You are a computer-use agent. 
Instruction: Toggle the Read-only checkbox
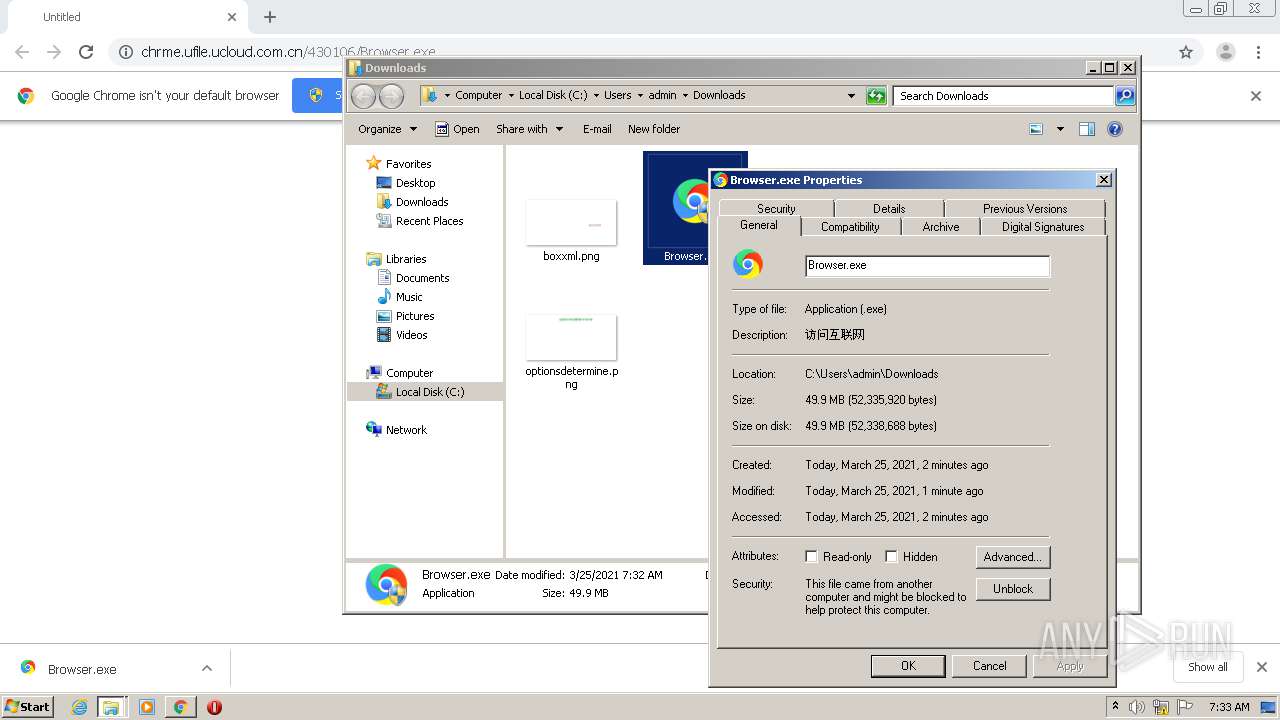pyautogui.click(x=812, y=557)
